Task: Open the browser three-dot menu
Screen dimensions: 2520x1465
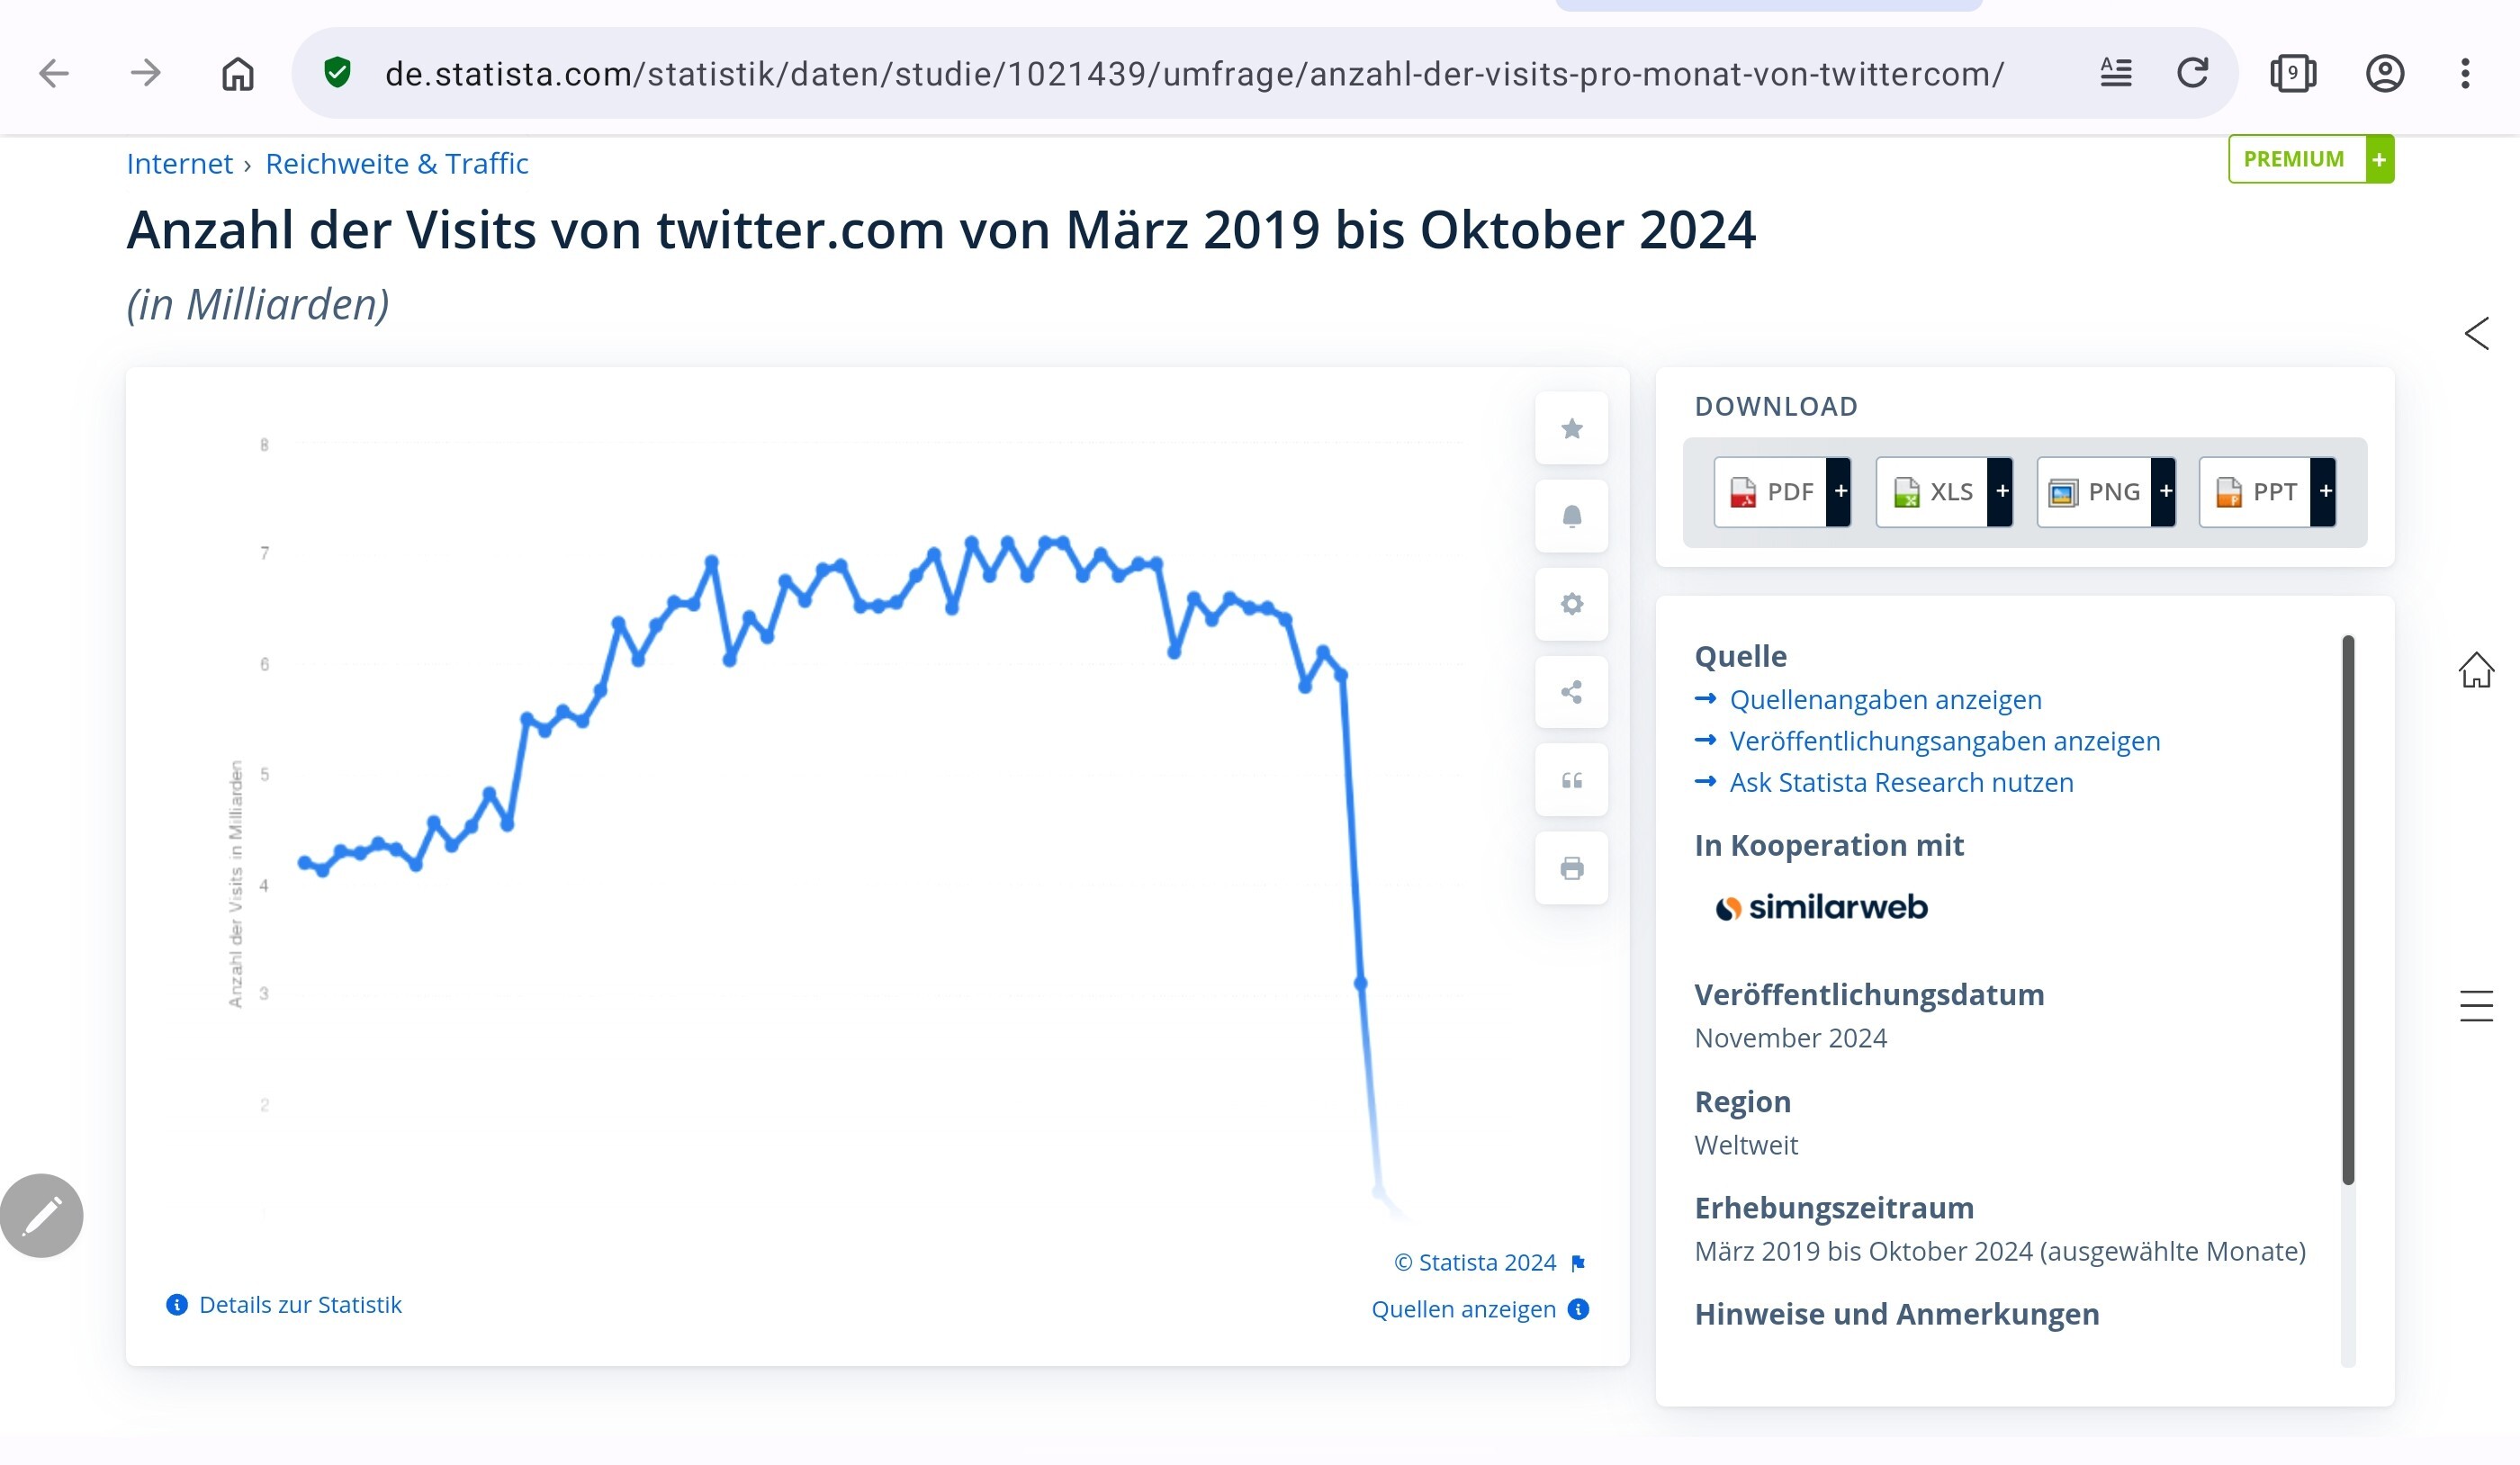Action: [2465, 73]
